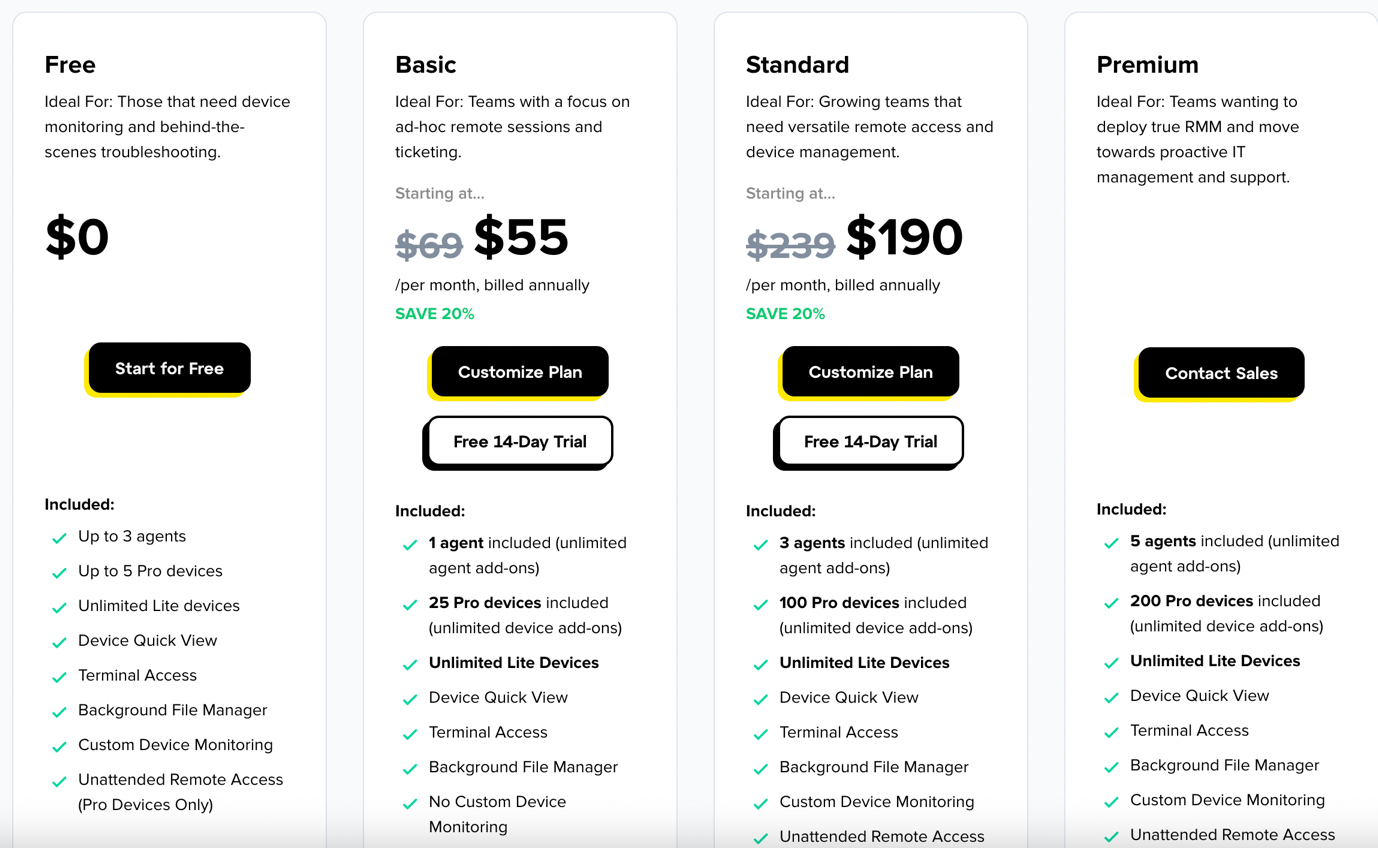This screenshot has width=1378, height=848.
Task: Click the checkmark beside 5 agents included in Premium
Action: pyautogui.click(x=1111, y=541)
